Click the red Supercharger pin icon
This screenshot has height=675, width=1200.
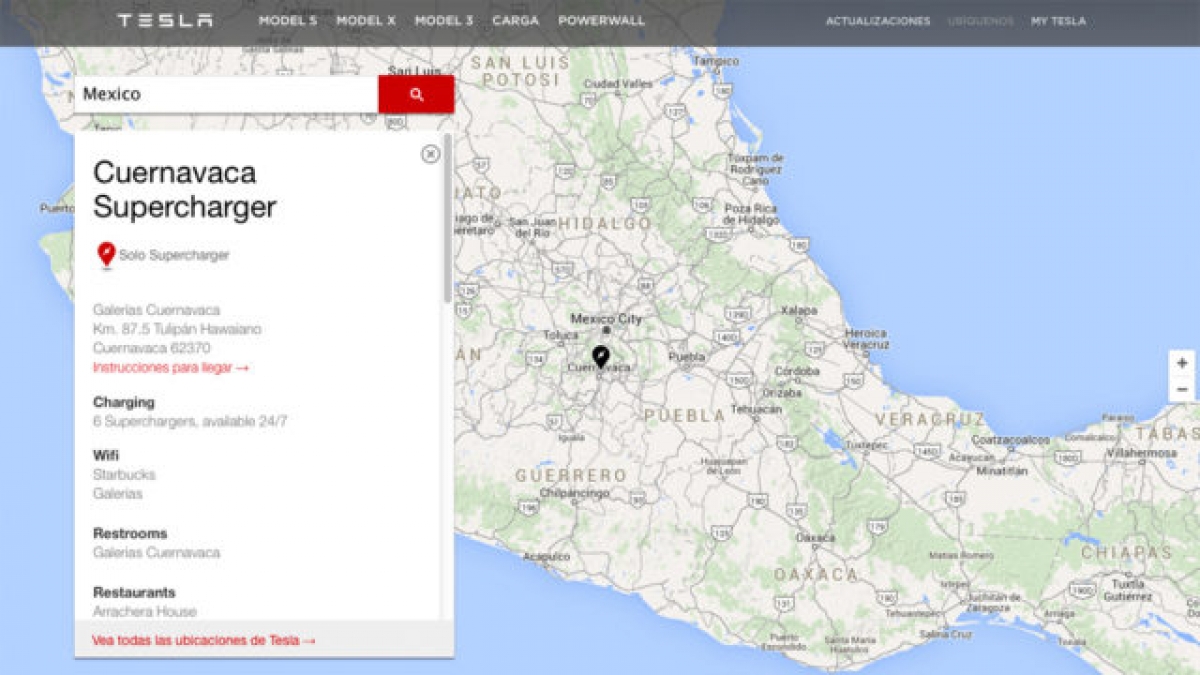(106, 255)
